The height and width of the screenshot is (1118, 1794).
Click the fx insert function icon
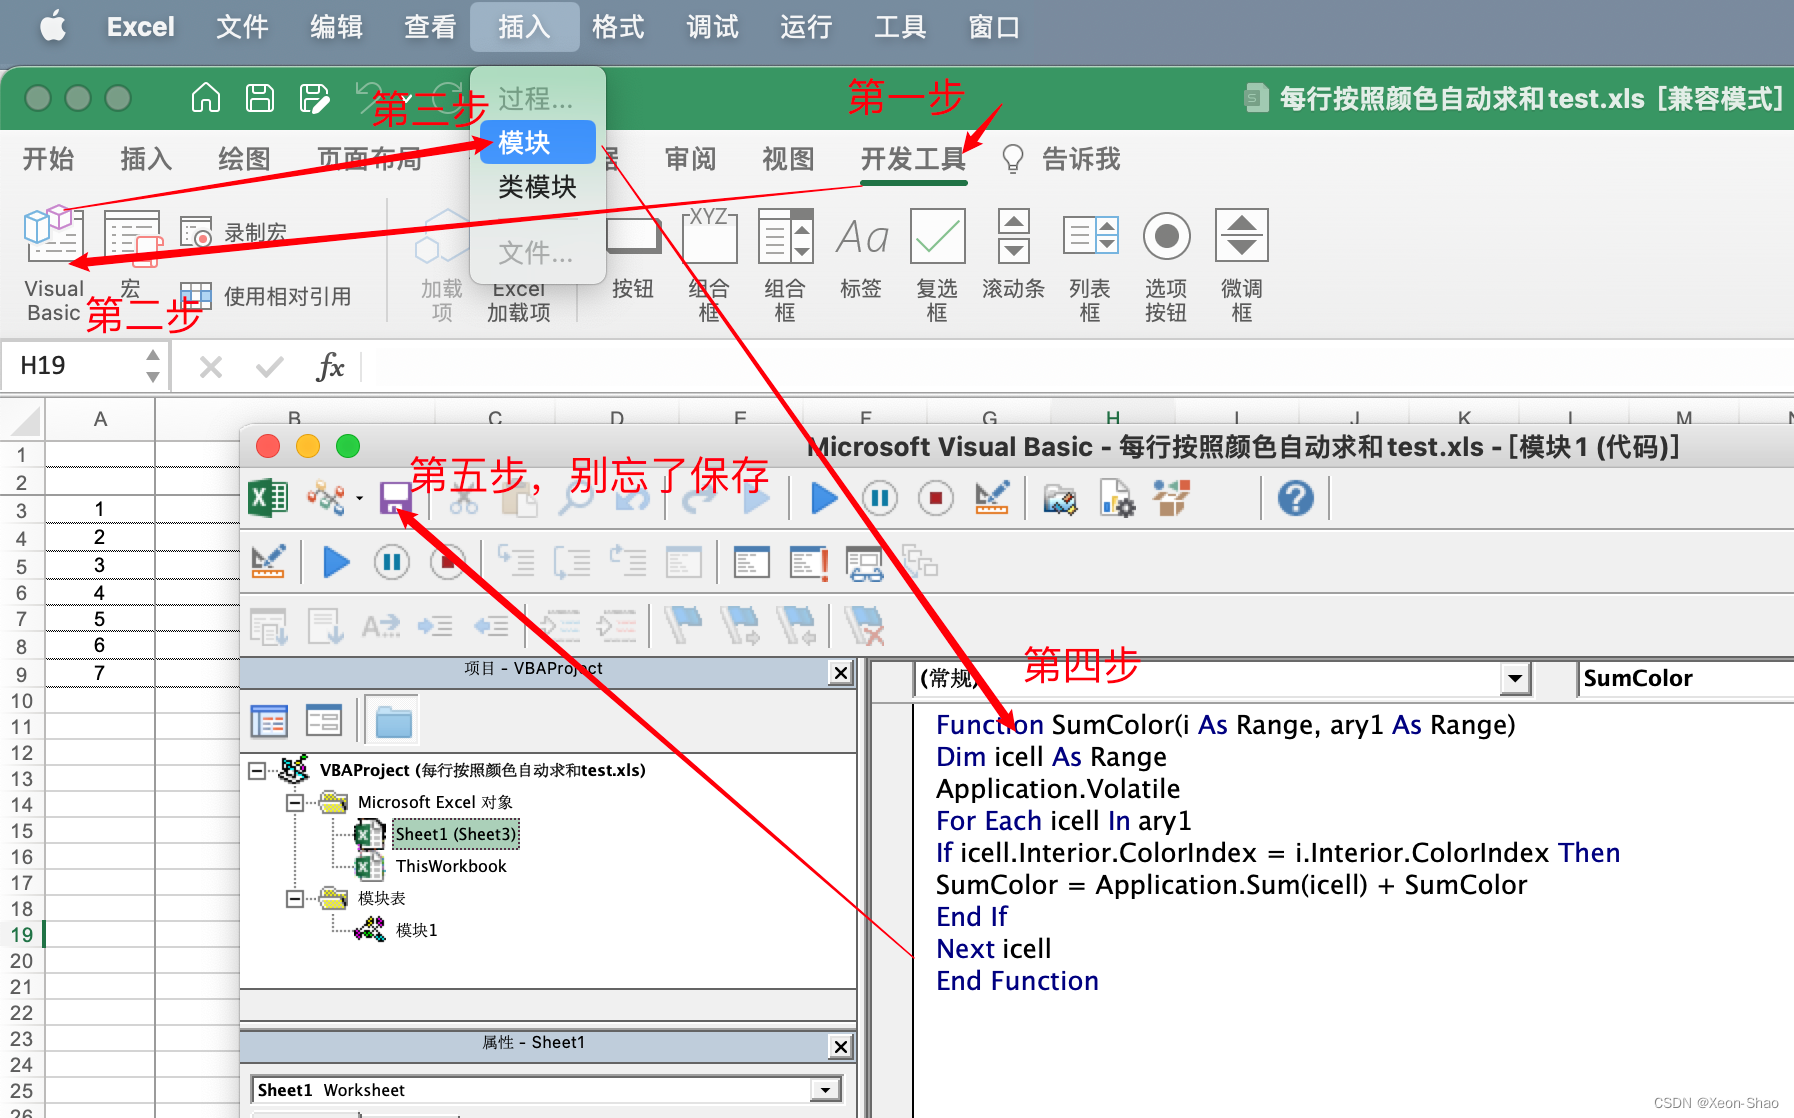(330, 367)
